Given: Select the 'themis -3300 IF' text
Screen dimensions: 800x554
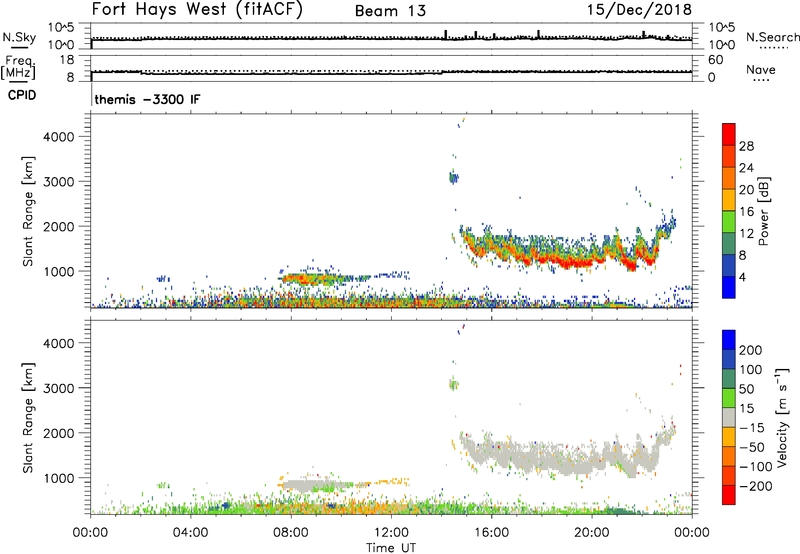Looking at the screenshot, I should (x=147, y=99).
